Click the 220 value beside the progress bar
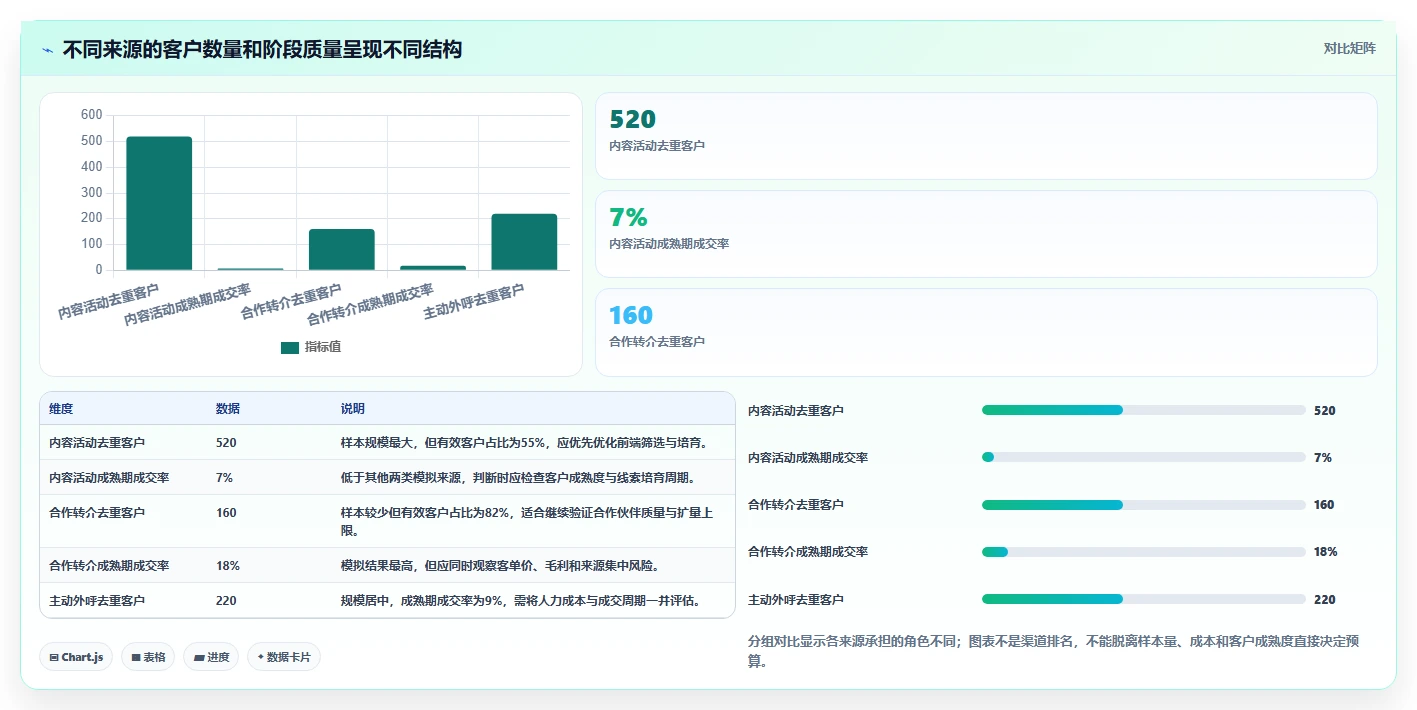This screenshot has width=1417, height=710. coord(1325,600)
